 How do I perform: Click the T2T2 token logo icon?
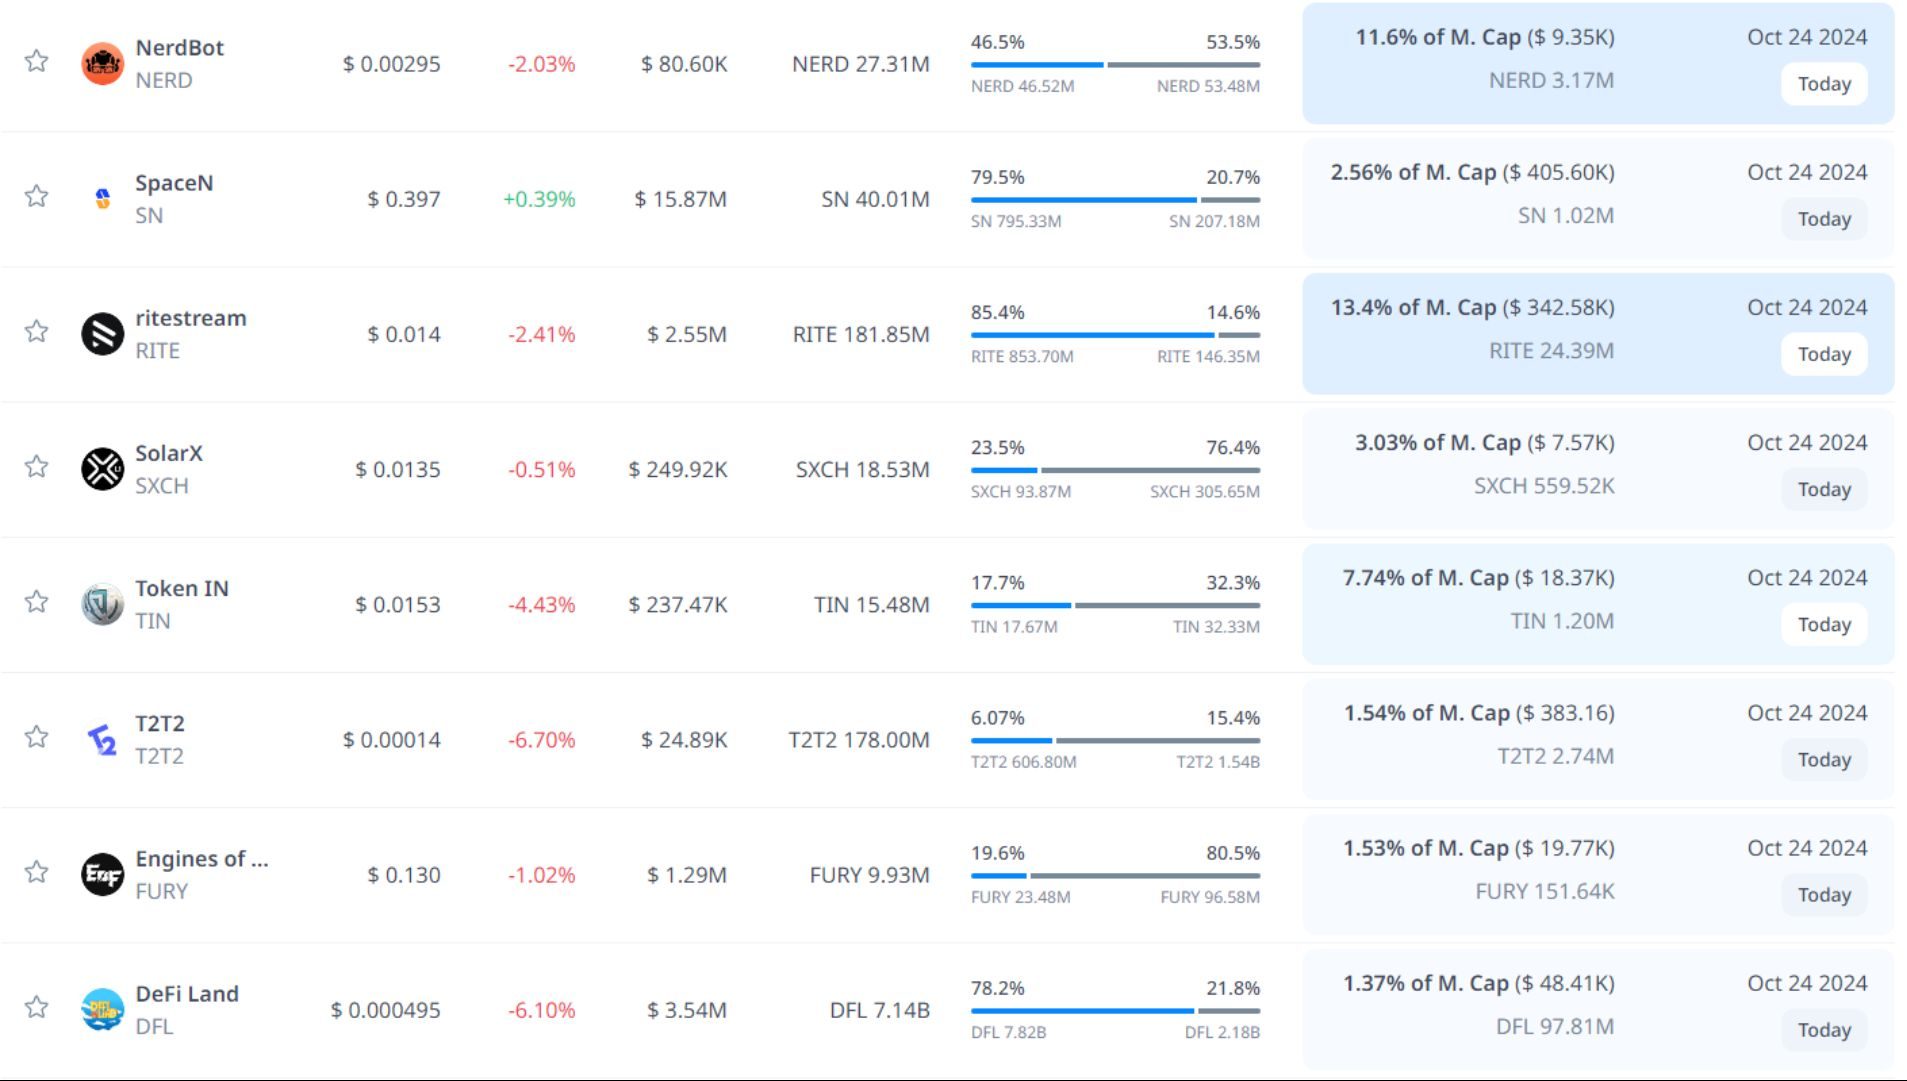coord(102,740)
